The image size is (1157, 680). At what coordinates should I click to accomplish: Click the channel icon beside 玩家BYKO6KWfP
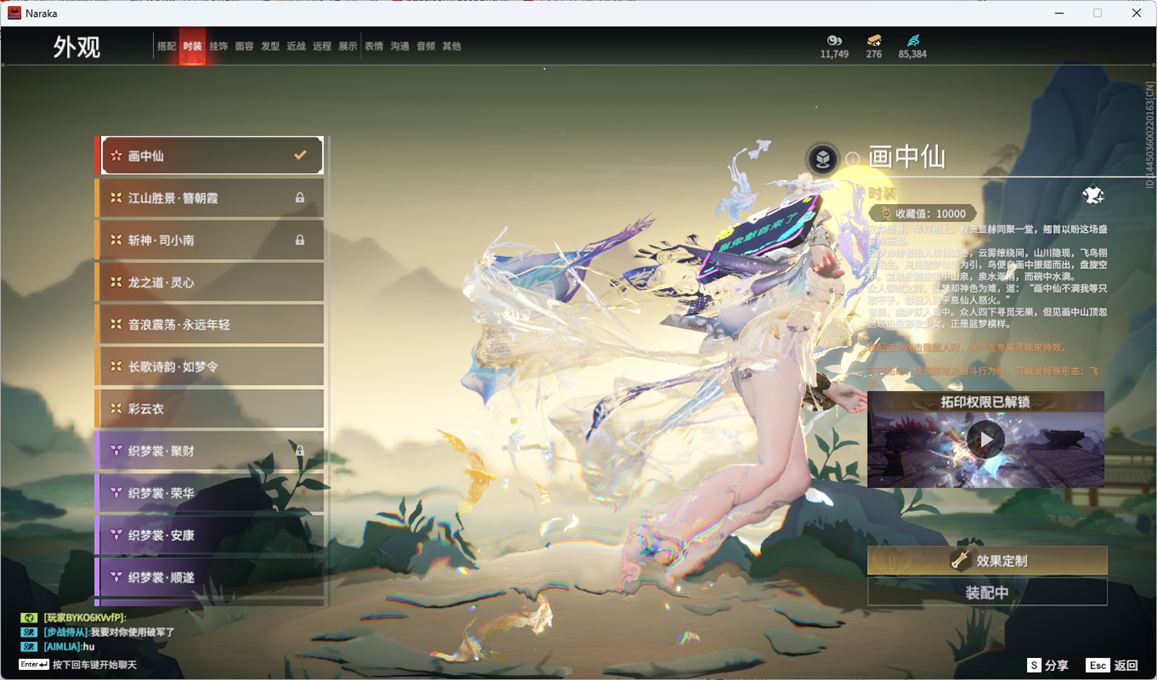tap(29, 617)
